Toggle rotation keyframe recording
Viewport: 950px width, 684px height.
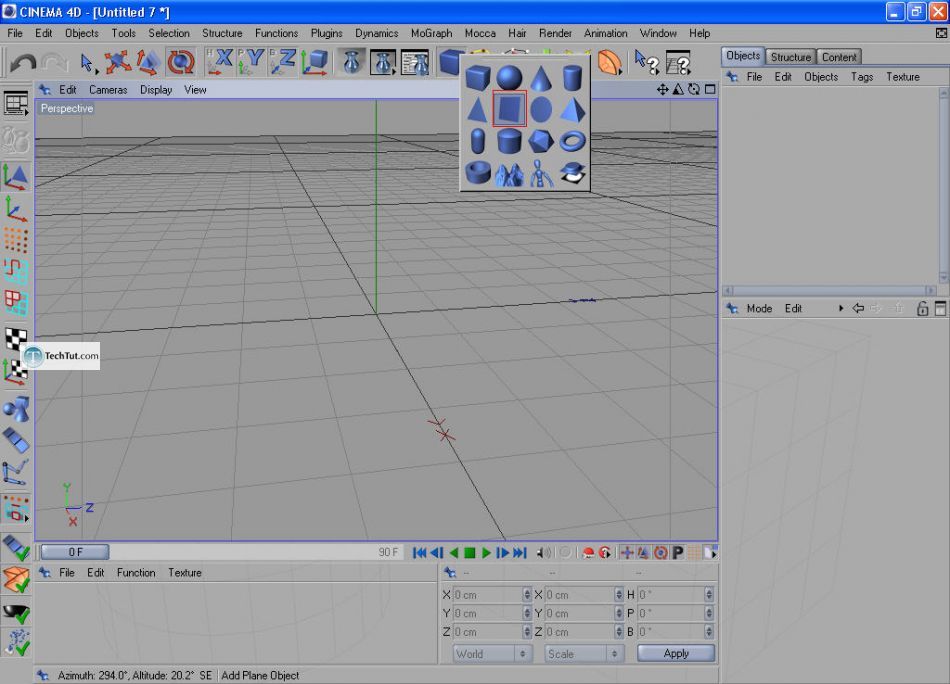[x=660, y=553]
